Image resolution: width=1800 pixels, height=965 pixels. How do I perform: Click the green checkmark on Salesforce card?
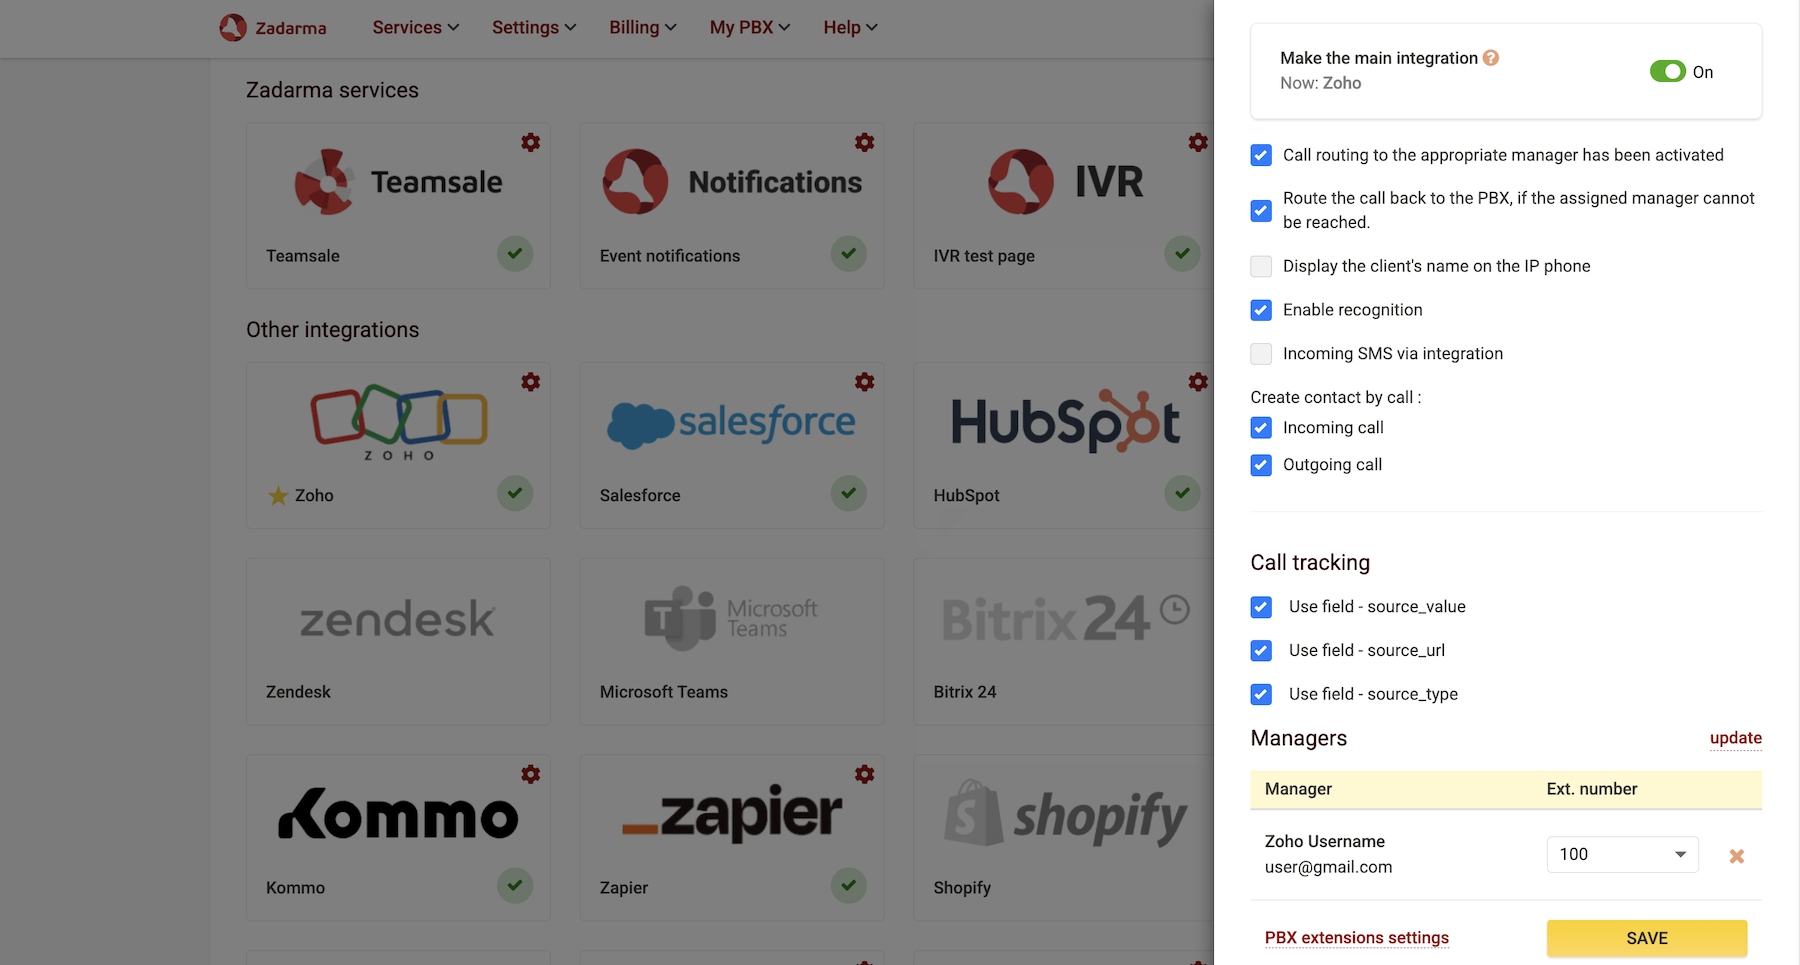(849, 493)
